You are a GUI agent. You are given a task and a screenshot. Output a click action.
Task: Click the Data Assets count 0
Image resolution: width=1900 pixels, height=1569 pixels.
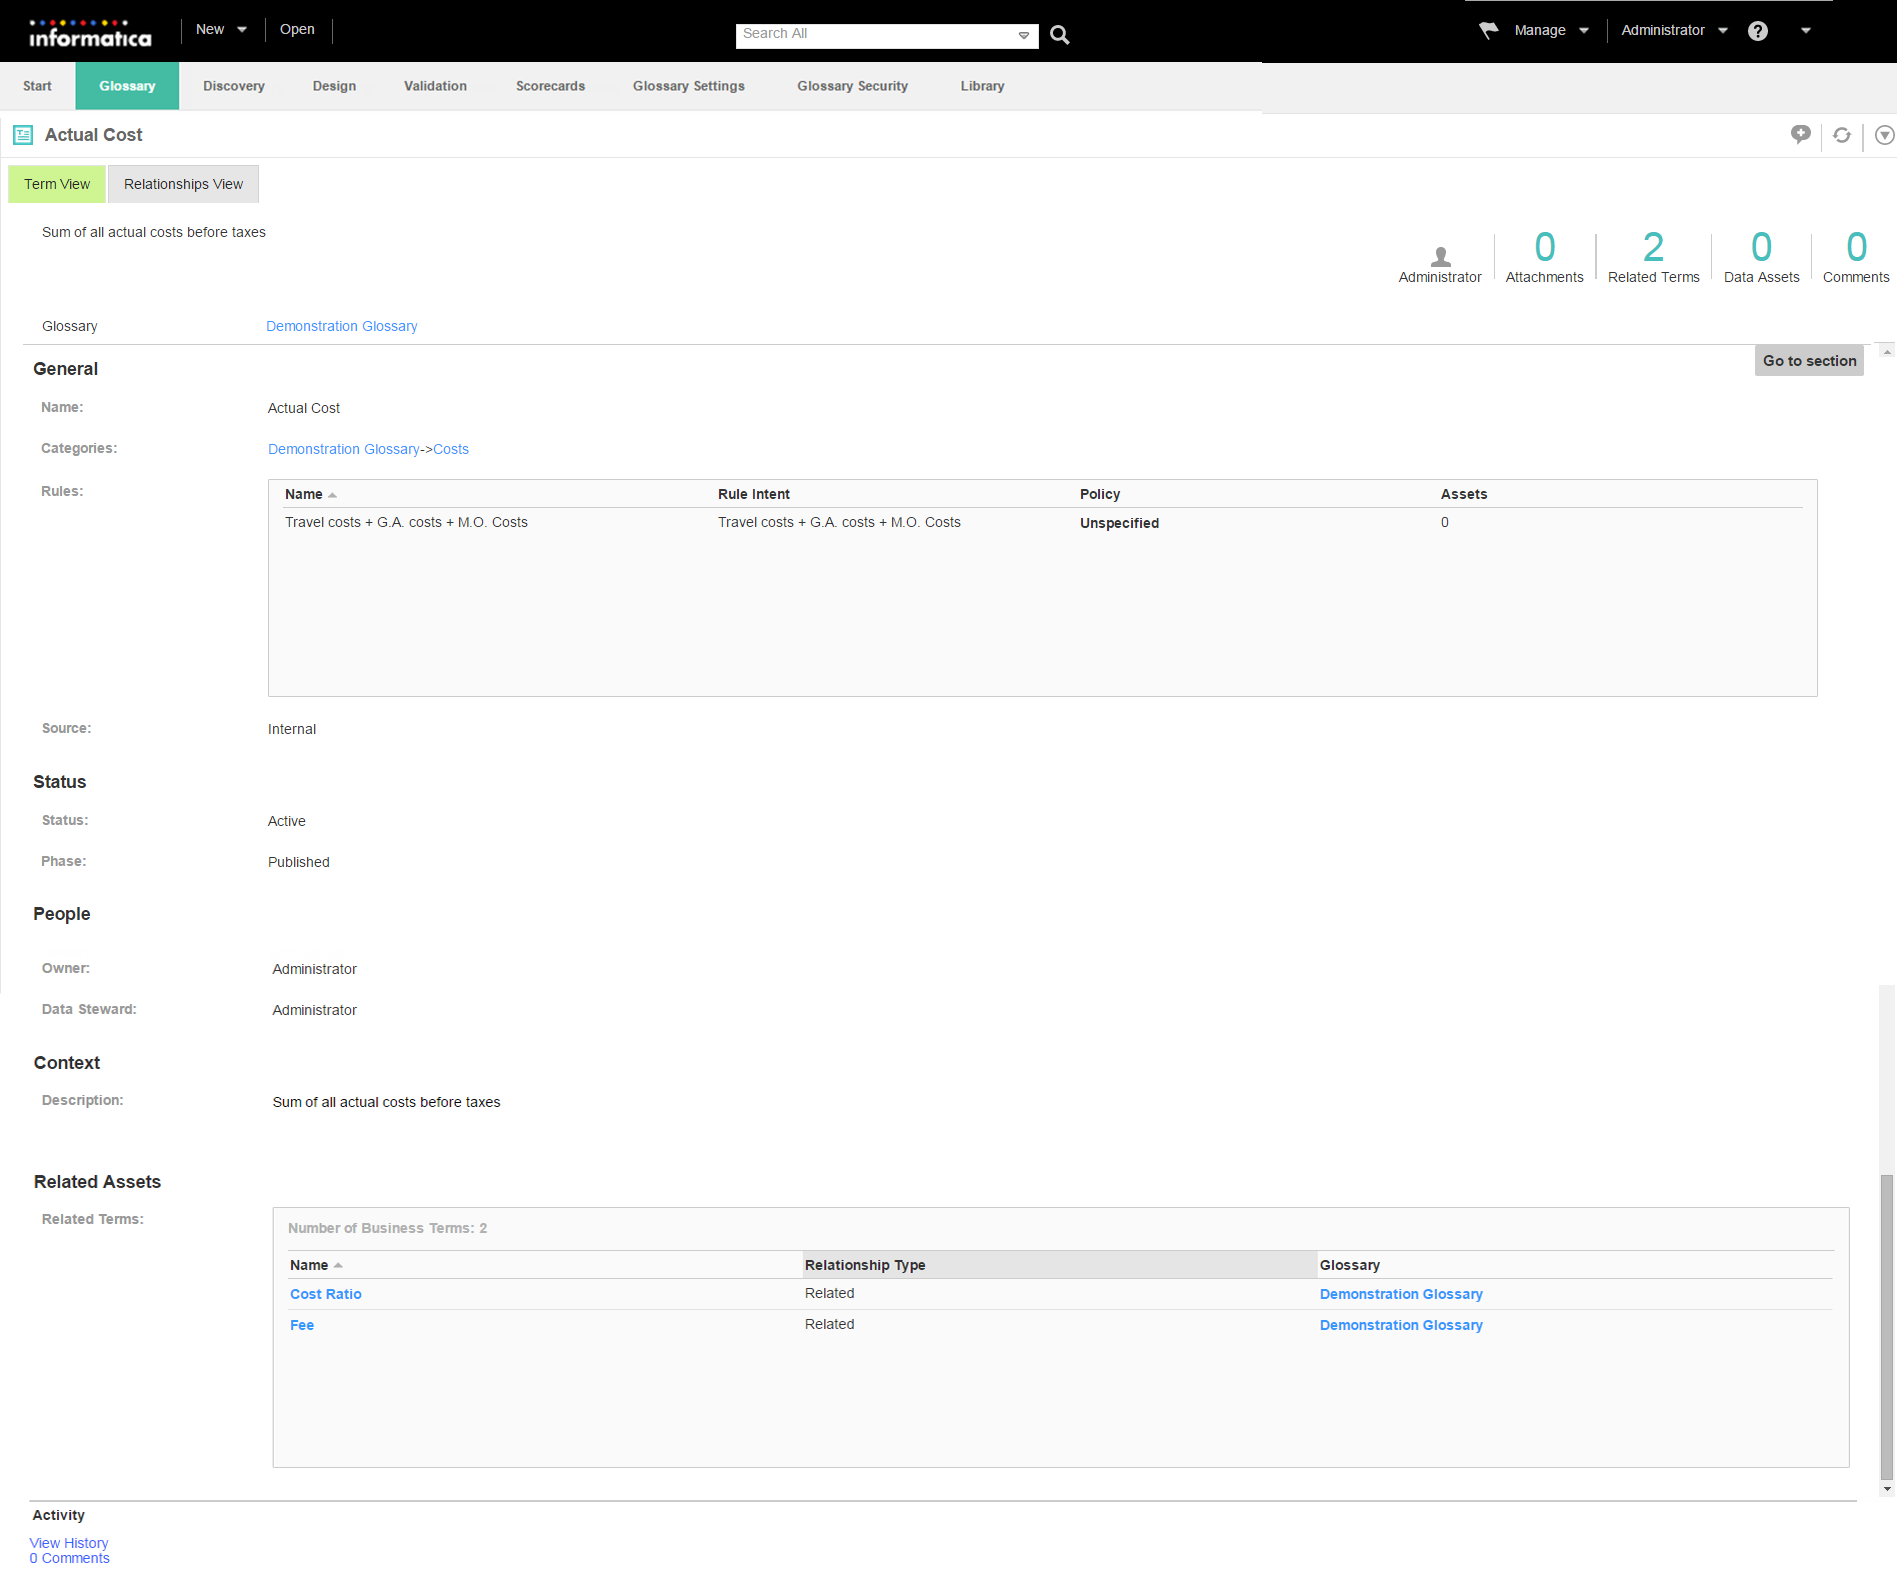point(1762,247)
